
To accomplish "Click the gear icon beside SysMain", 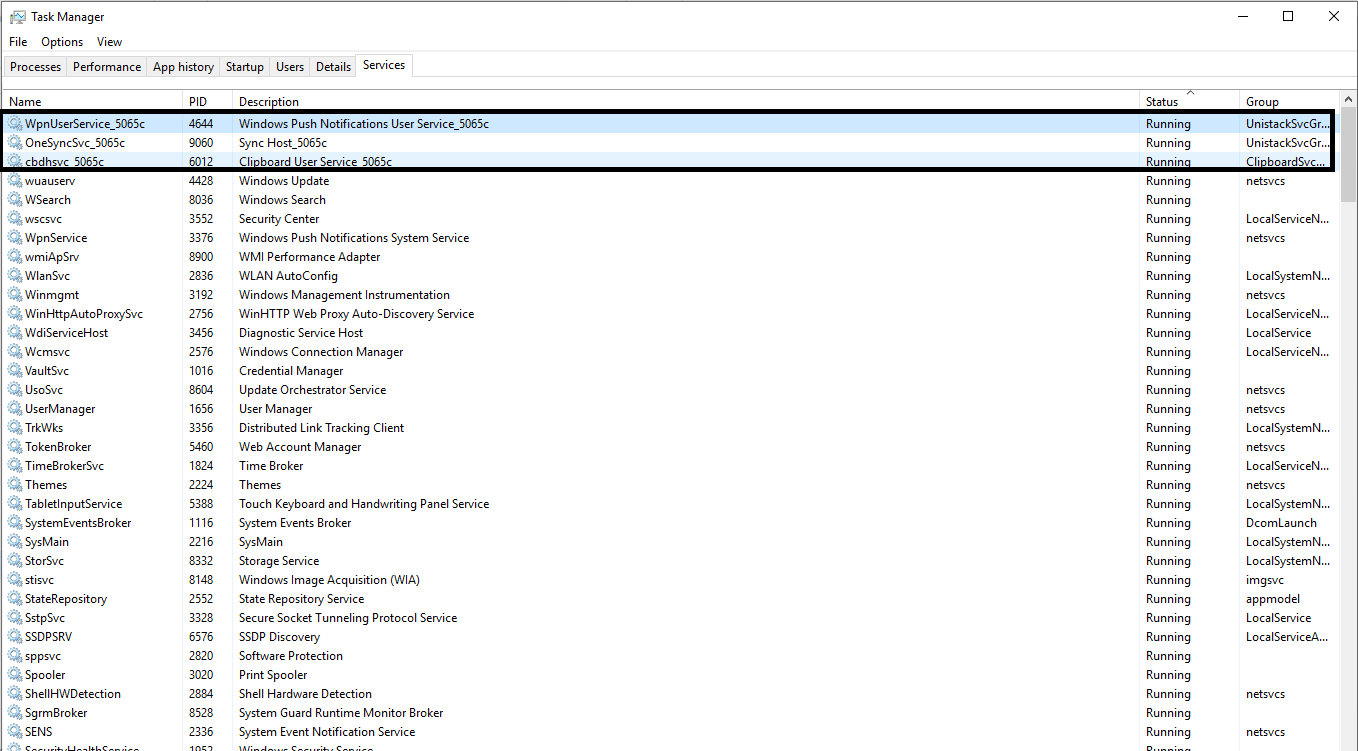I will pos(15,542).
